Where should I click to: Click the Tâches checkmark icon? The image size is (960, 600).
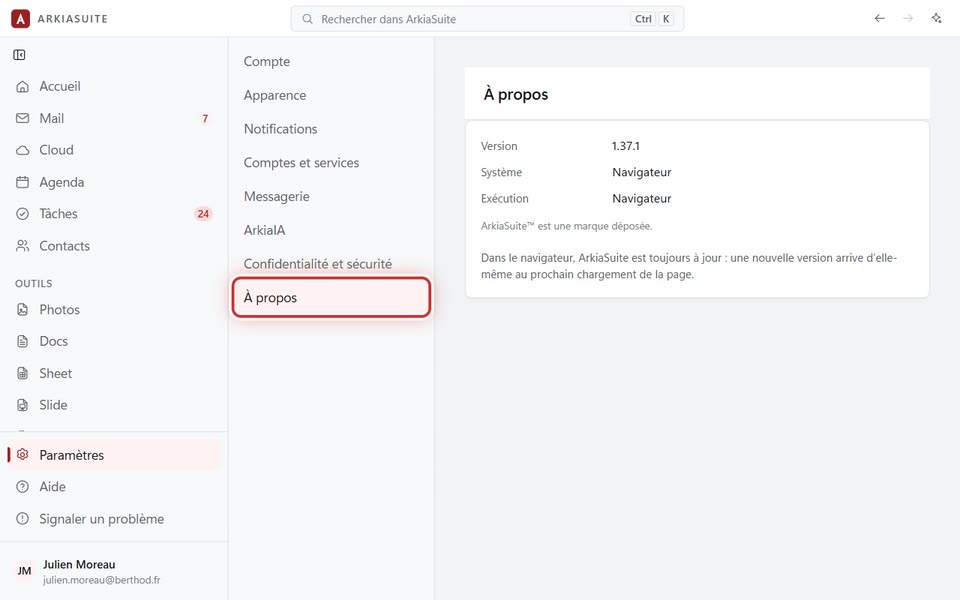coord(23,214)
